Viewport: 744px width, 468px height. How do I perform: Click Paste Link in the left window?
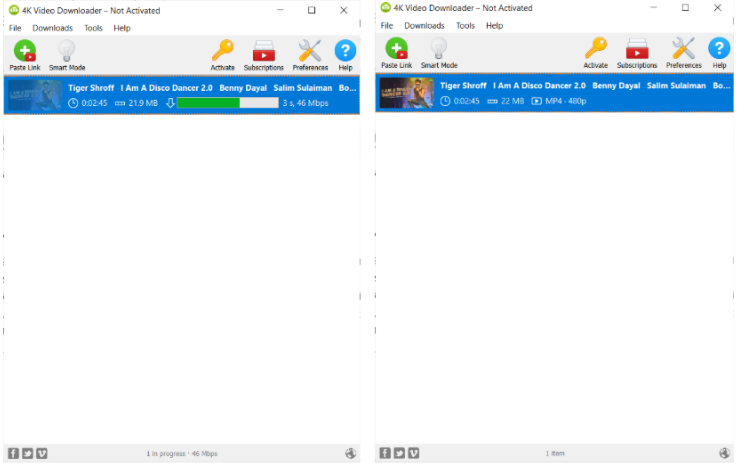25,56
